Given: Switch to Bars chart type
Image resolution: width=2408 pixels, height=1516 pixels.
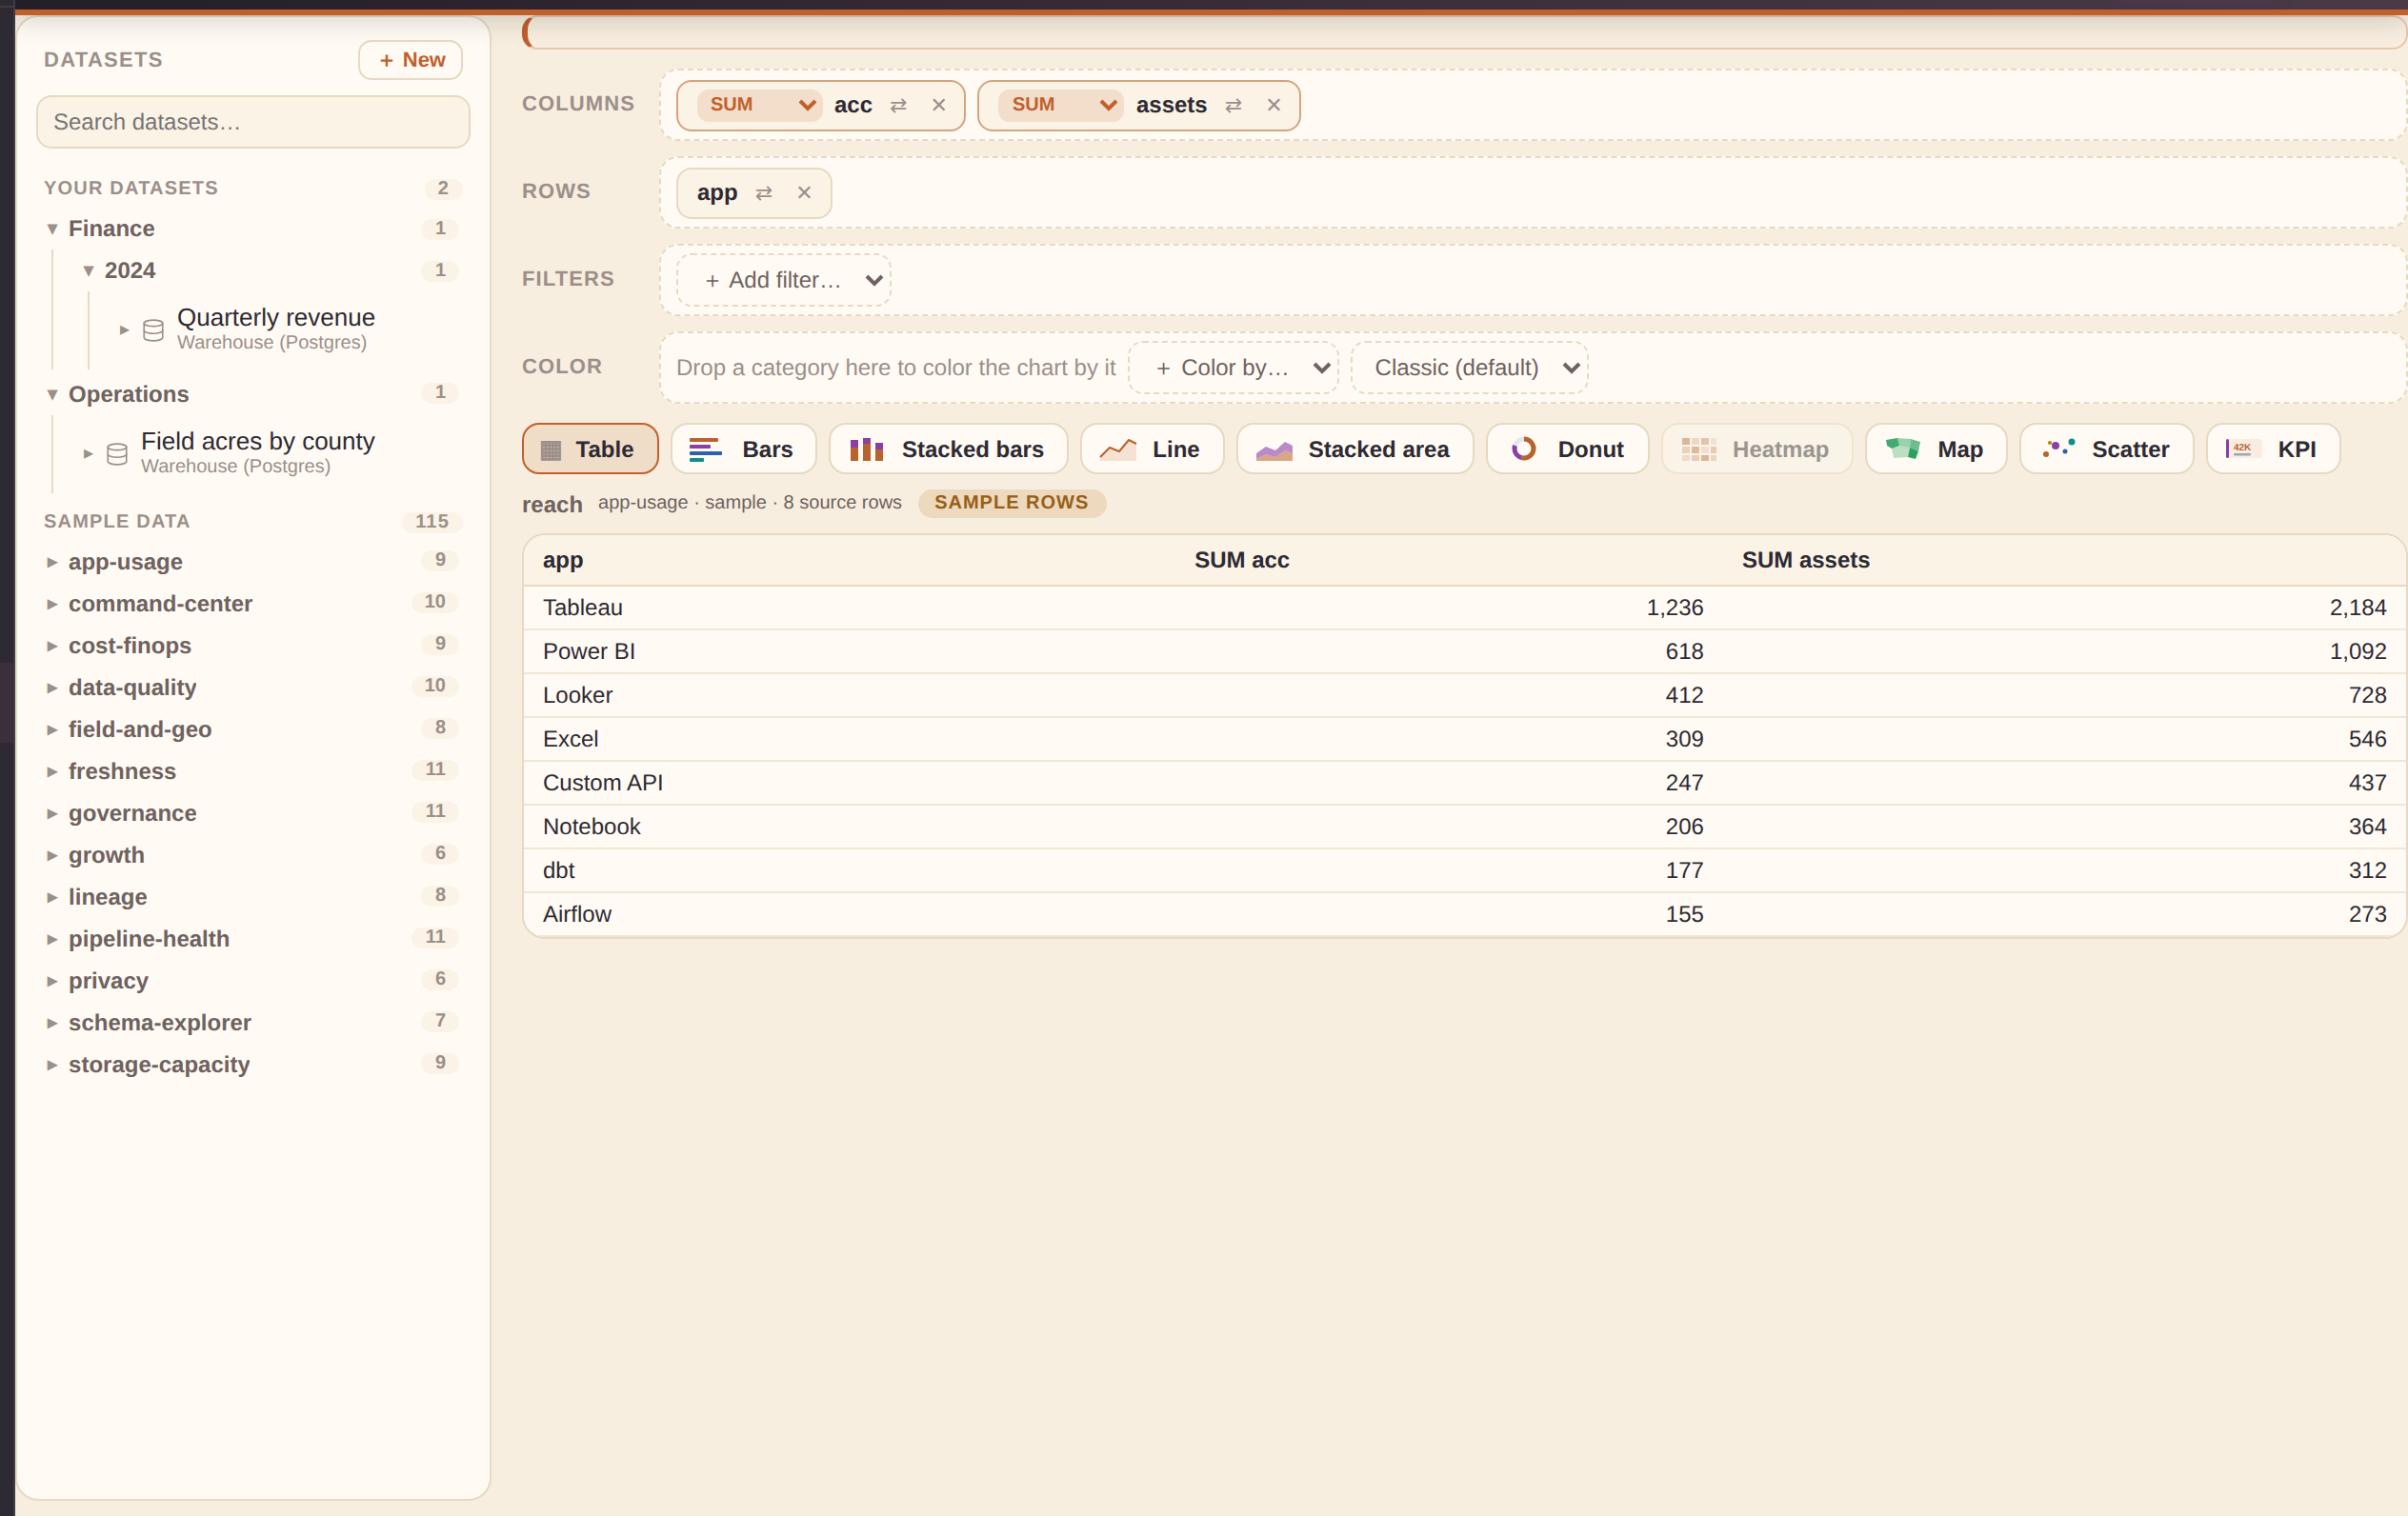Looking at the screenshot, I should (x=743, y=449).
